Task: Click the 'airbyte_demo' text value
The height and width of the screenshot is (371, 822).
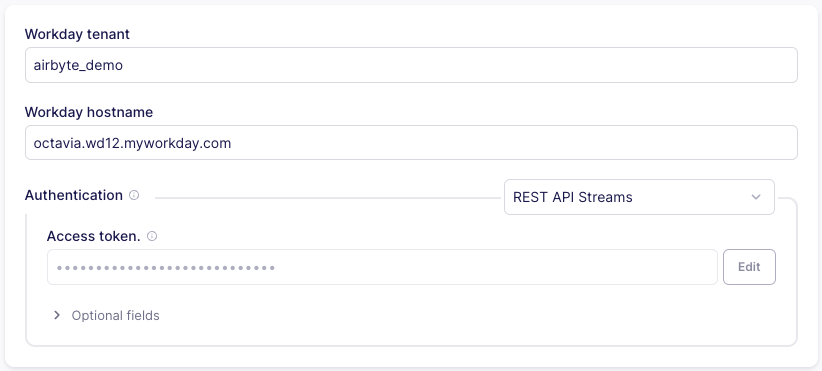Action: click(x=78, y=66)
